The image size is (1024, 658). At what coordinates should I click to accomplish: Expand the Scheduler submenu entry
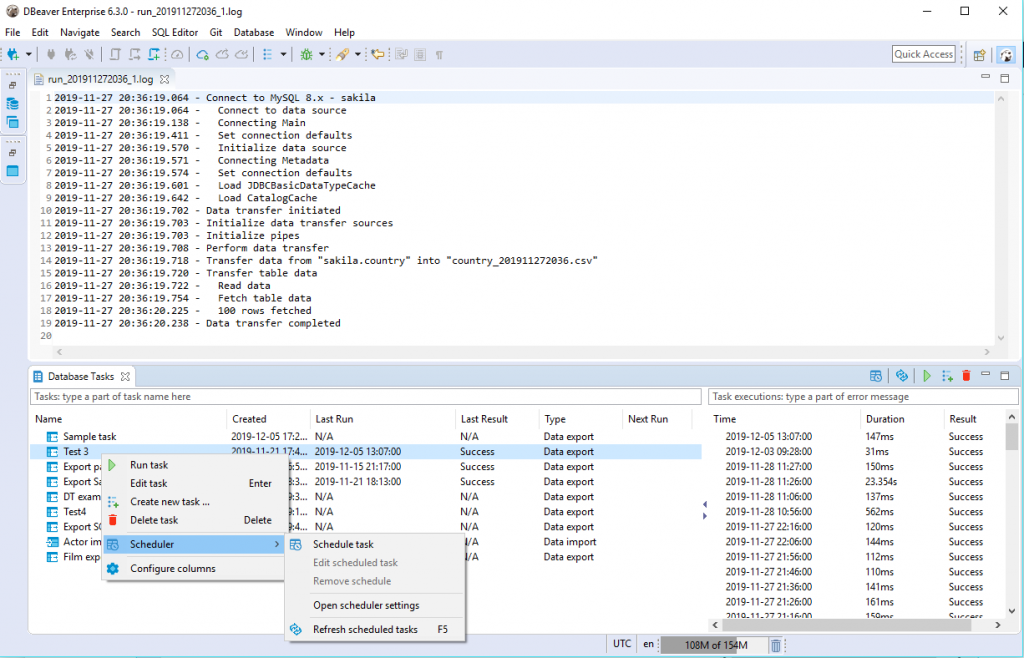click(x=194, y=544)
